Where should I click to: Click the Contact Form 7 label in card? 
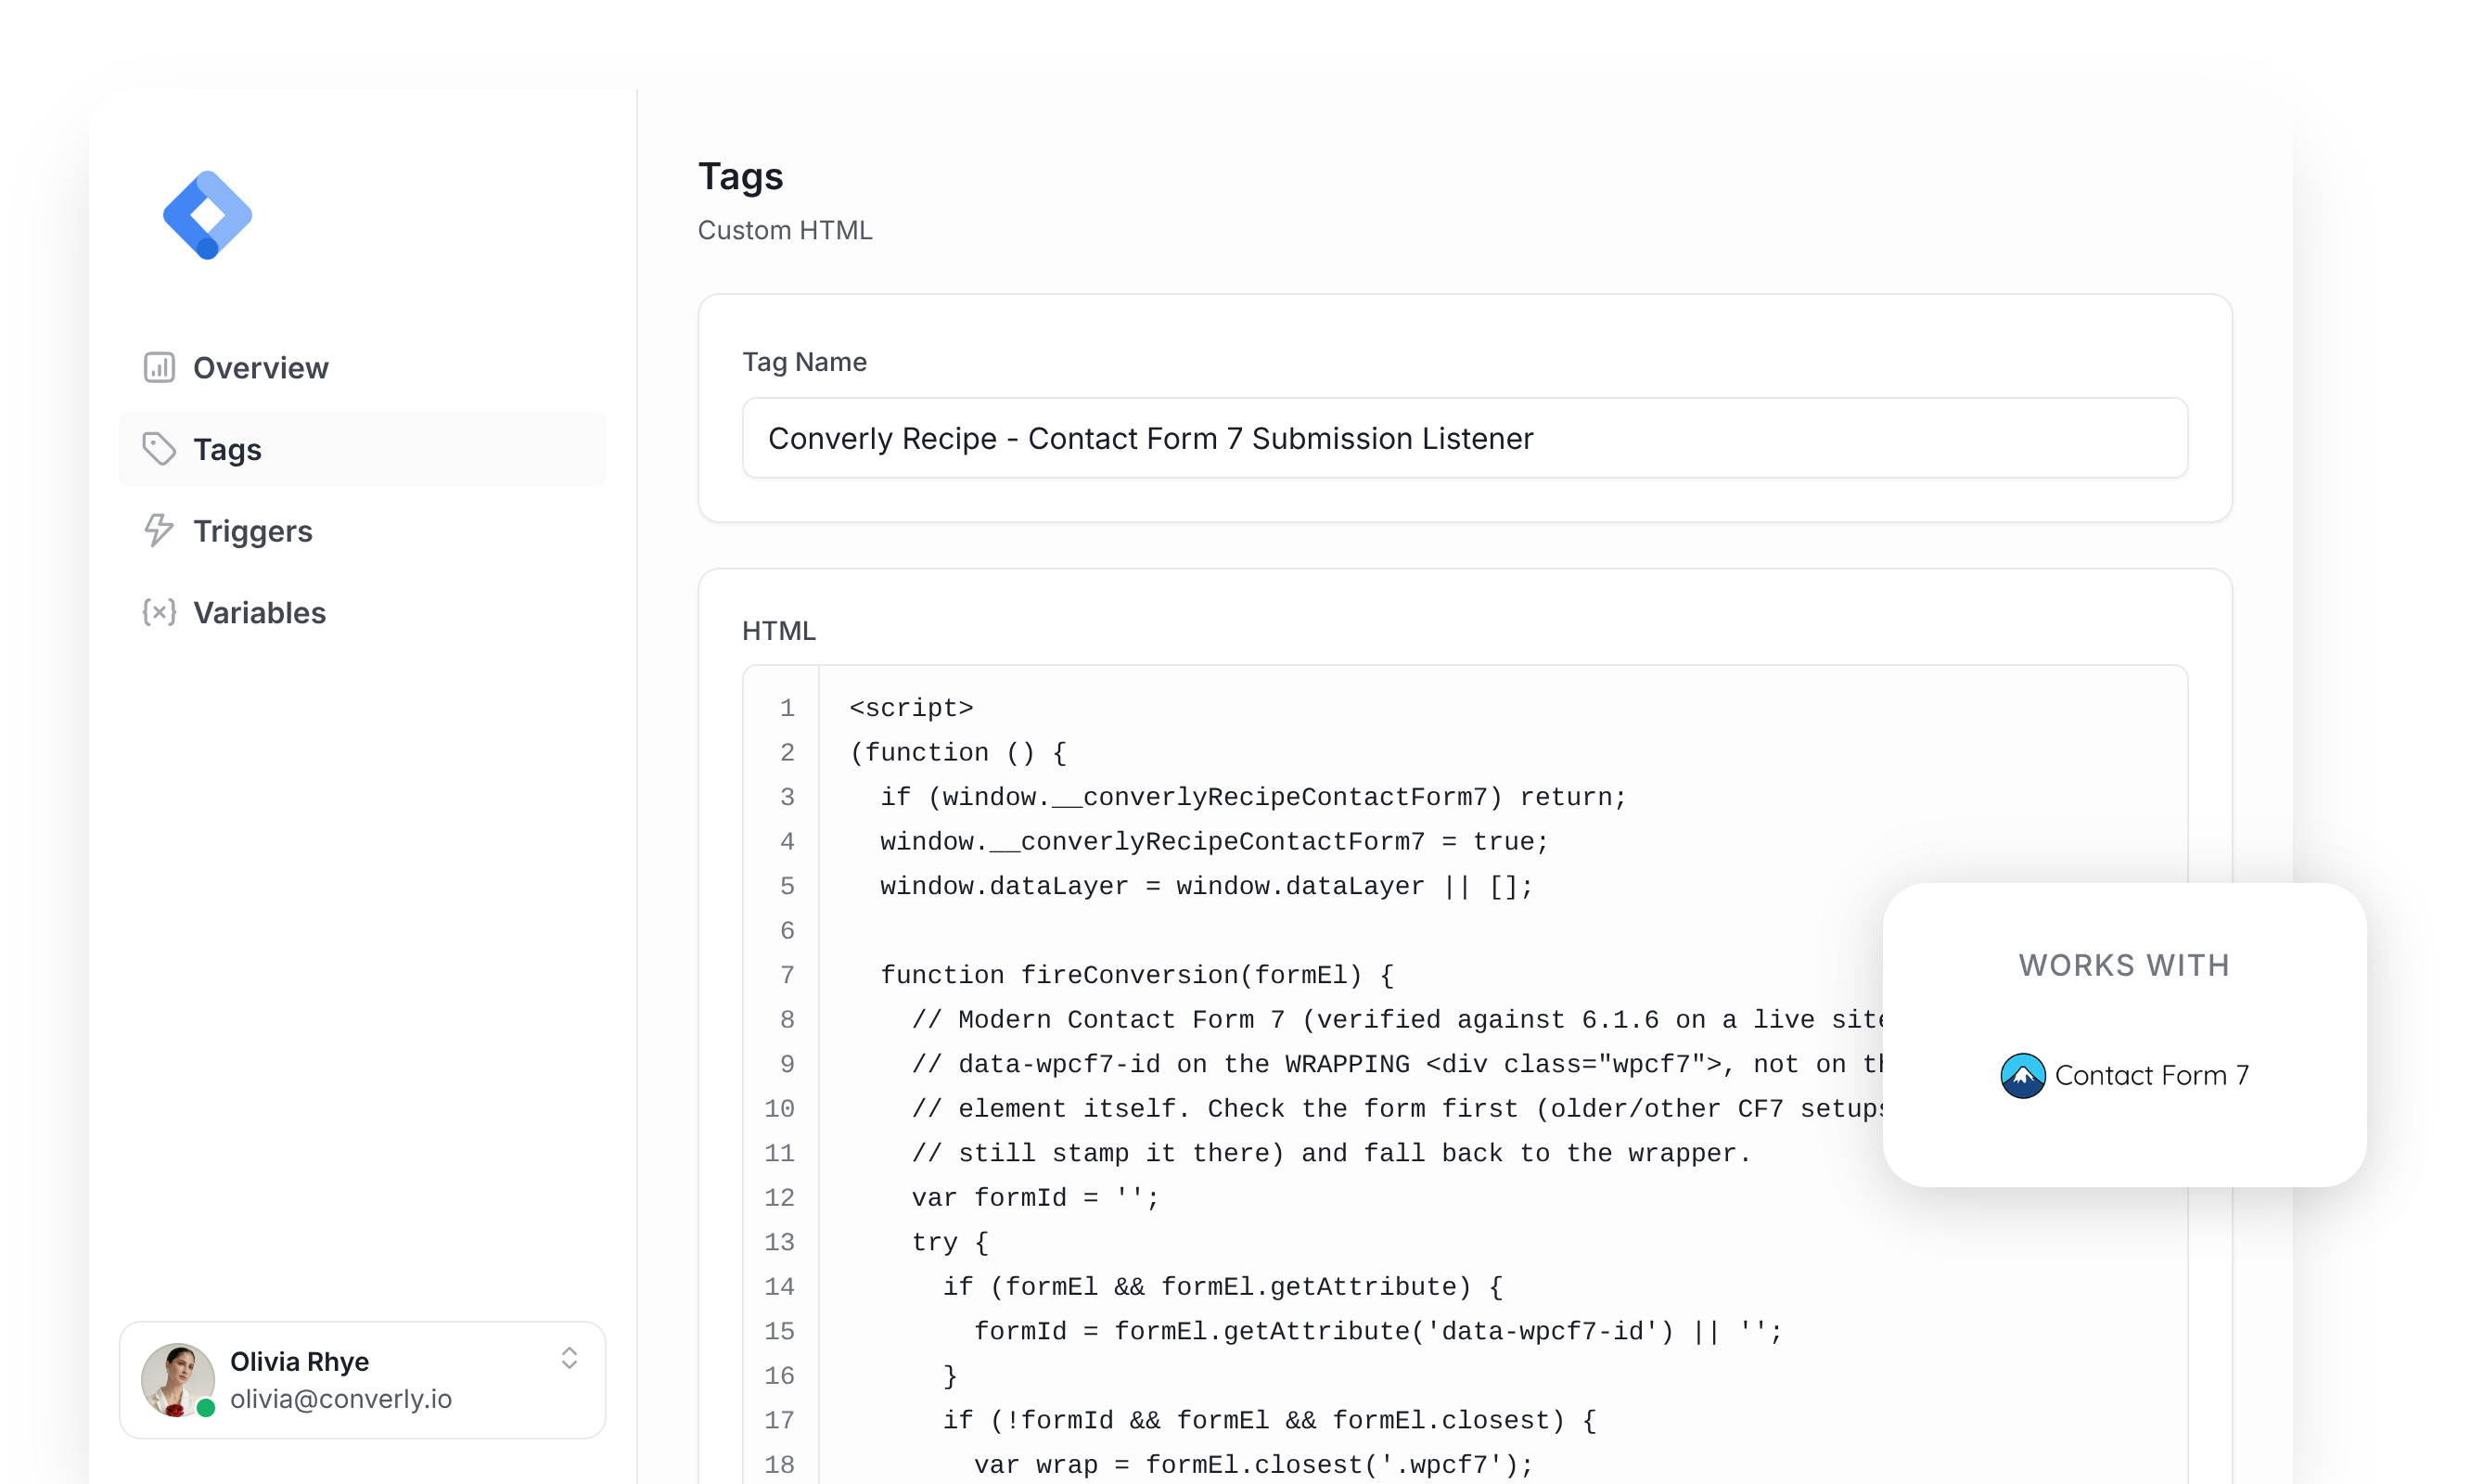click(x=2151, y=1076)
